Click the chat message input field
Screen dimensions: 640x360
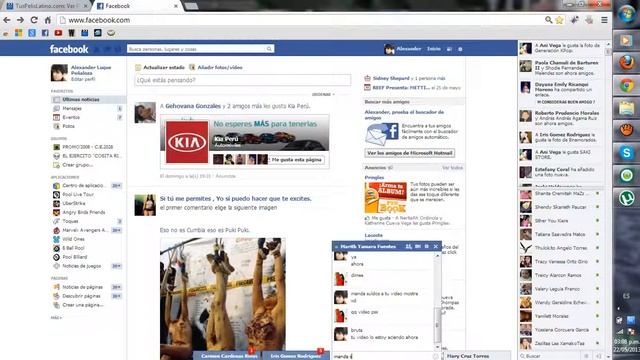(382, 356)
